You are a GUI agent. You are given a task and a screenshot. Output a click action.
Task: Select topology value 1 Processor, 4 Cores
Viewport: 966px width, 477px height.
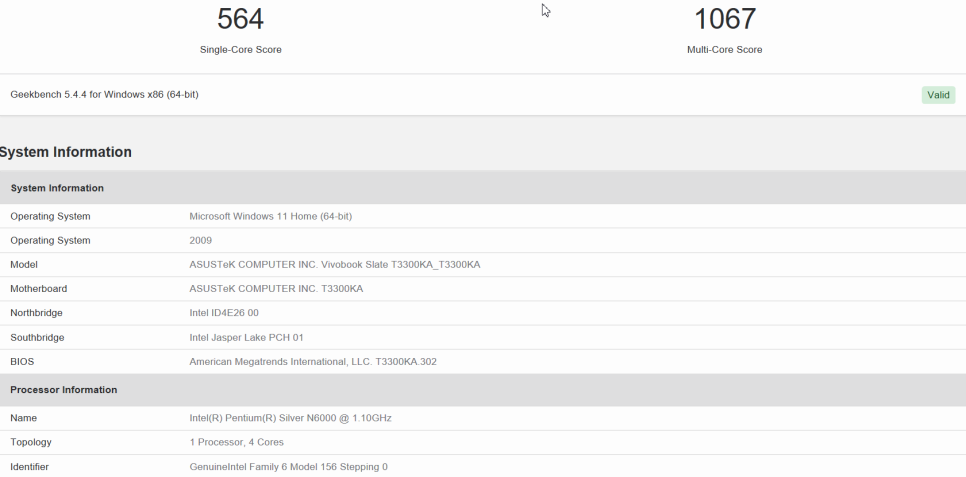click(x=237, y=442)
